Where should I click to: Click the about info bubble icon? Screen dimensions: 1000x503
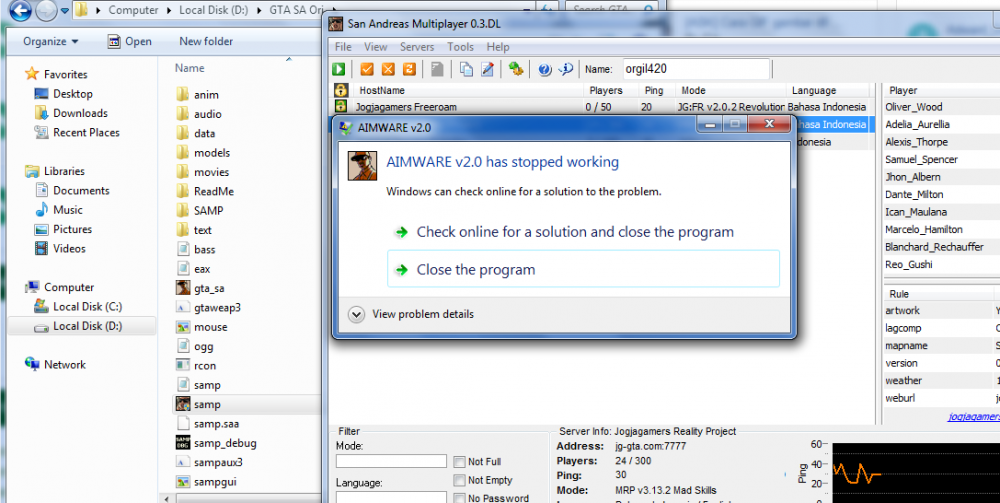pyautogui.click(x=566, y=69)
